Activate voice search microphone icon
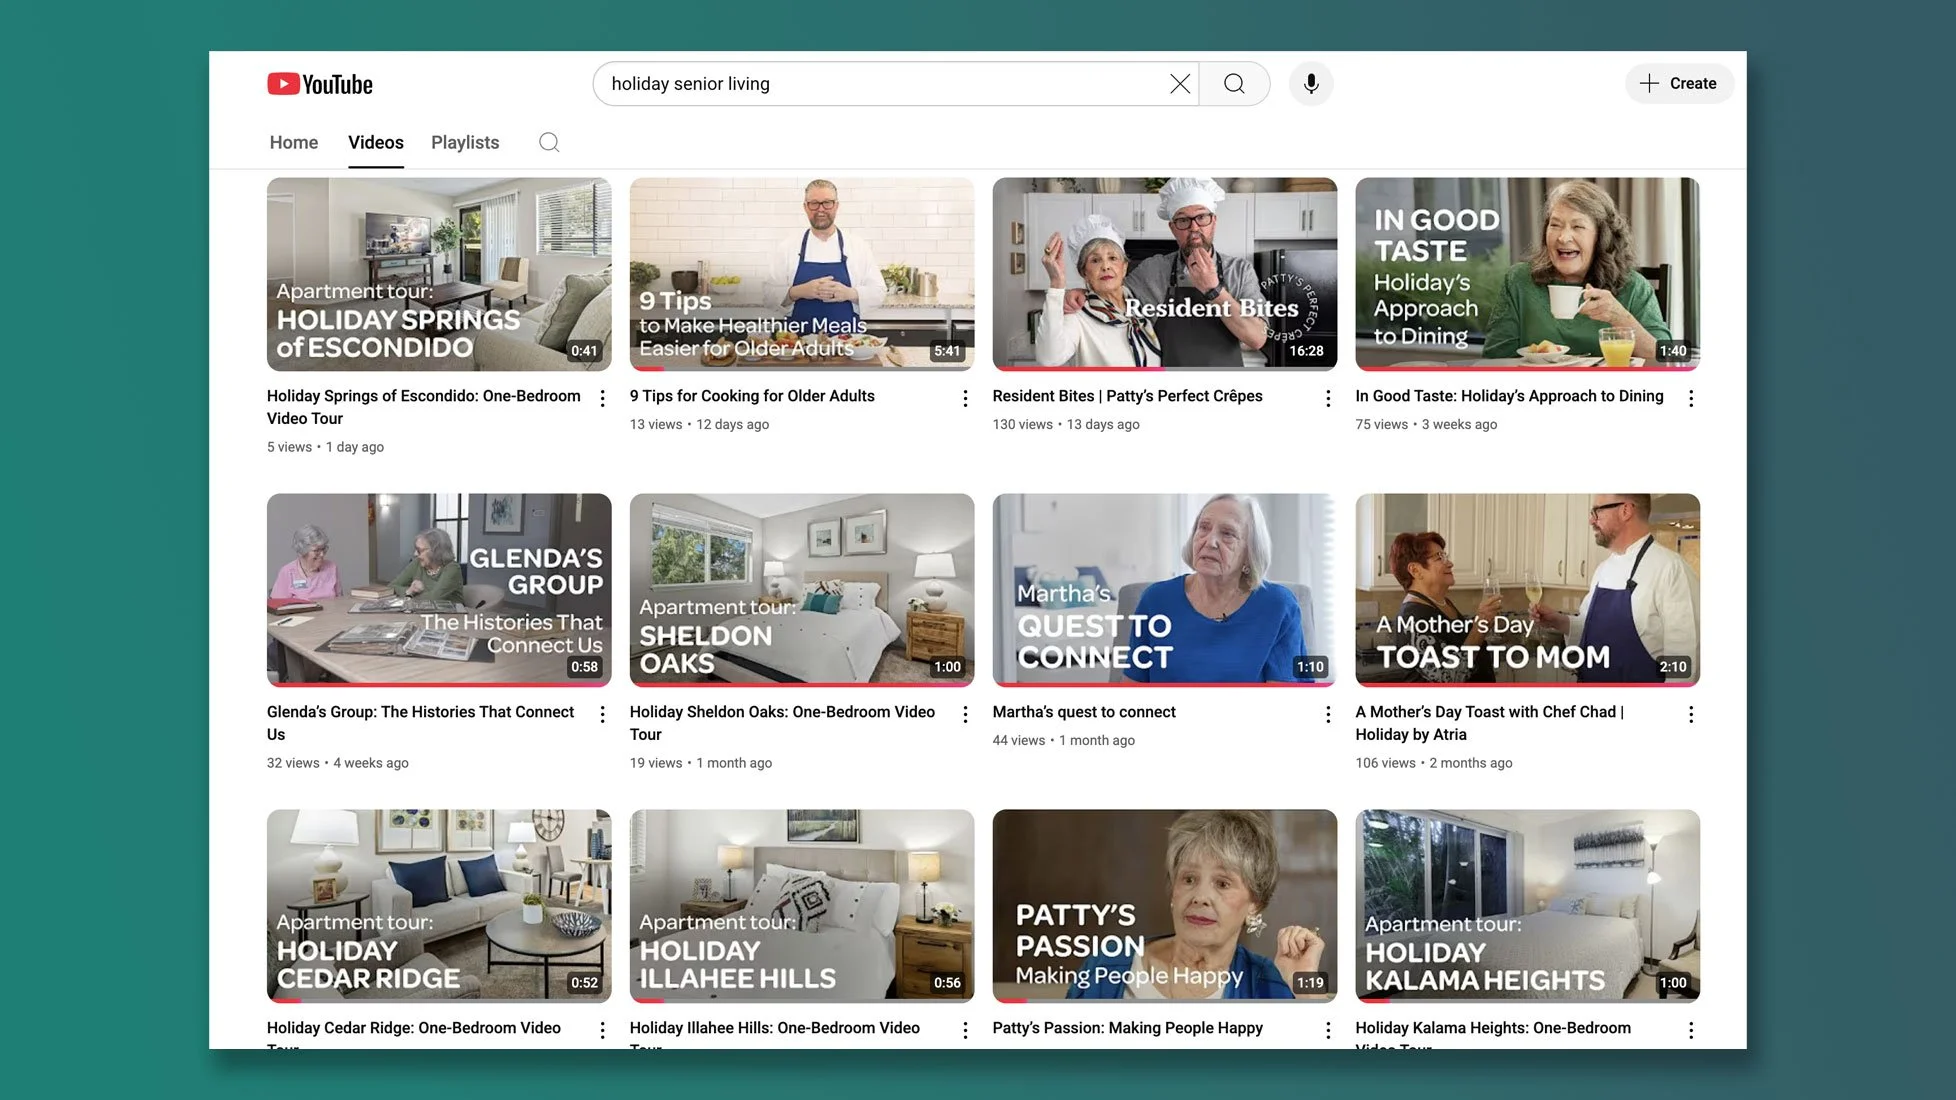The height and width of the screenshot is (1100, 1956). (1311, 84)
